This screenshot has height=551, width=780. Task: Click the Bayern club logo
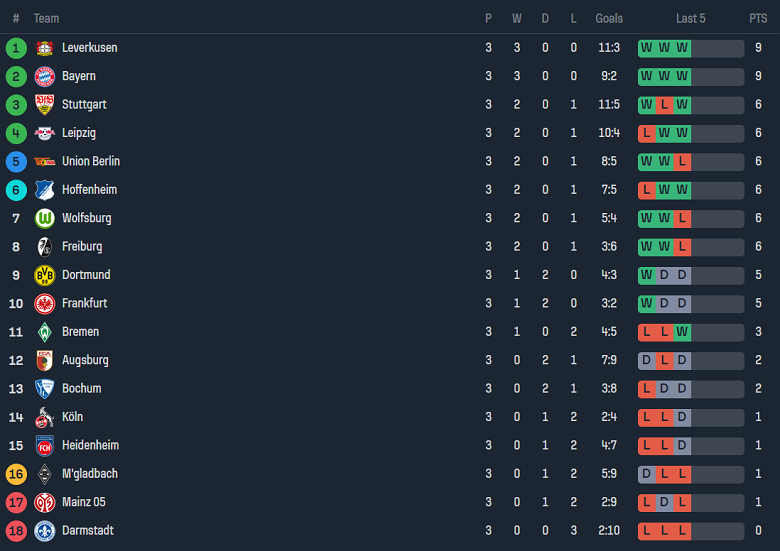[44, 76]
